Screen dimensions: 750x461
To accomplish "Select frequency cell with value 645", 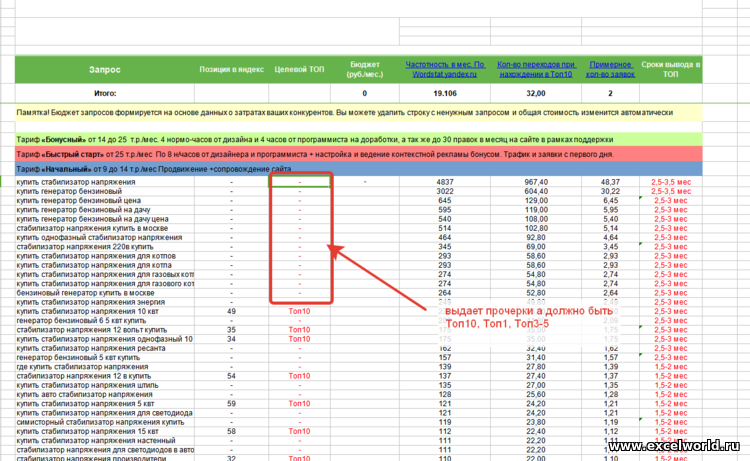I will click(x=445, y=200).
